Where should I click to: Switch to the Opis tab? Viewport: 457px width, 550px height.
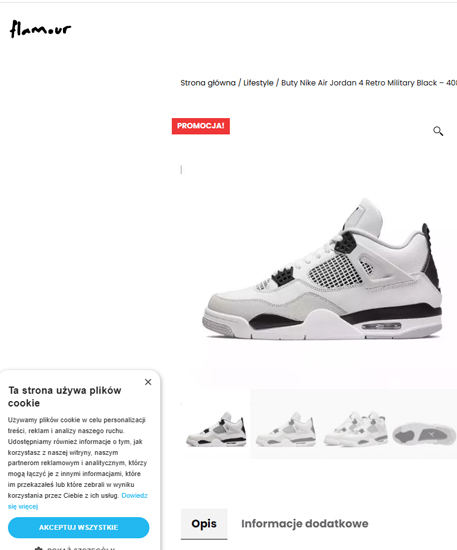[204, 524]
